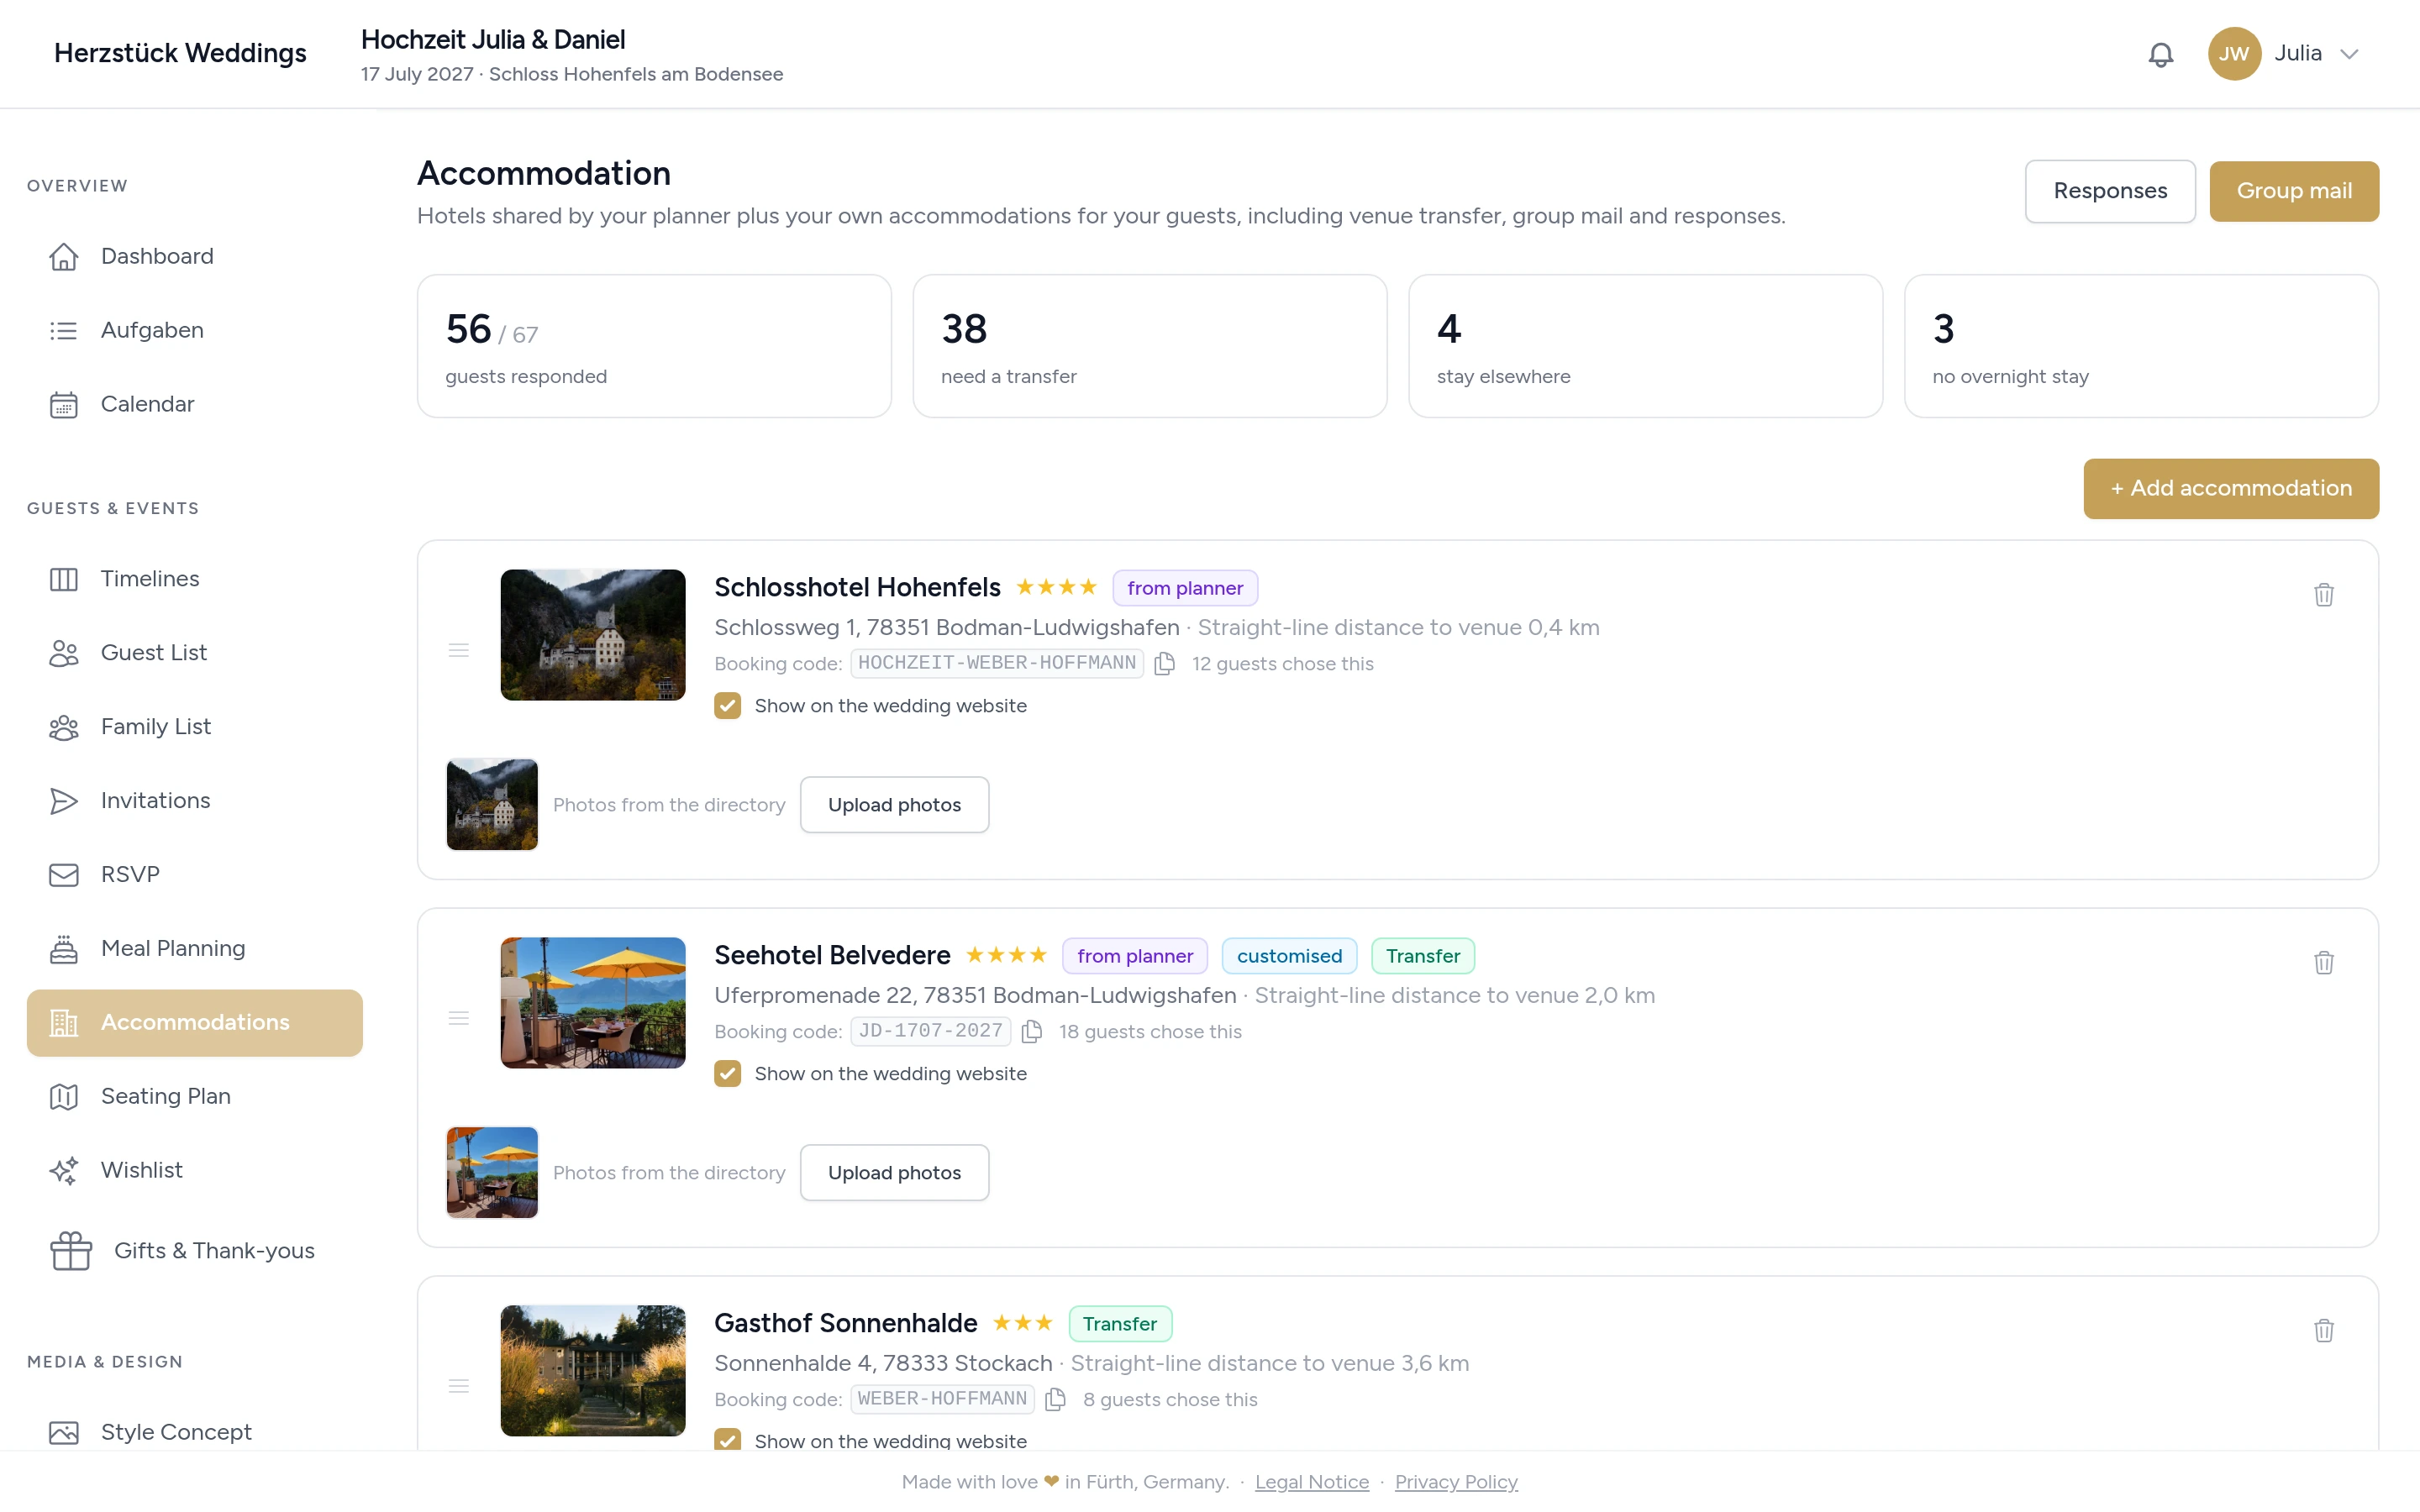Open the Gasthof Sonnenhalde main photo
Image resolution: width=2420 pixels, height=1512 pixels.
[x=593, y=1371]
